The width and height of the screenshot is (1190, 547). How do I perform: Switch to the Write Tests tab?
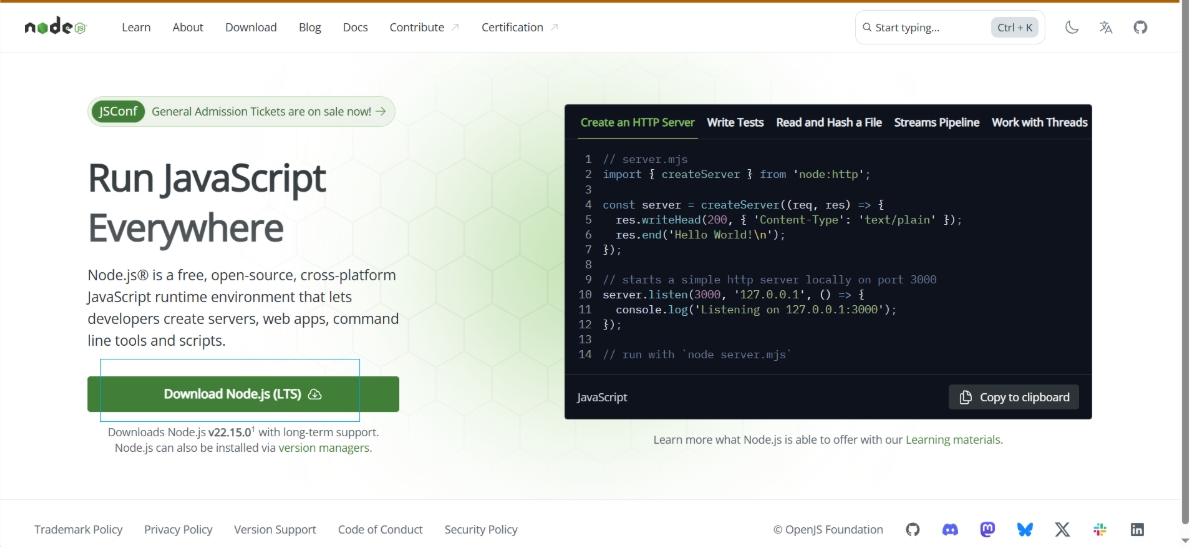point(735,122)
